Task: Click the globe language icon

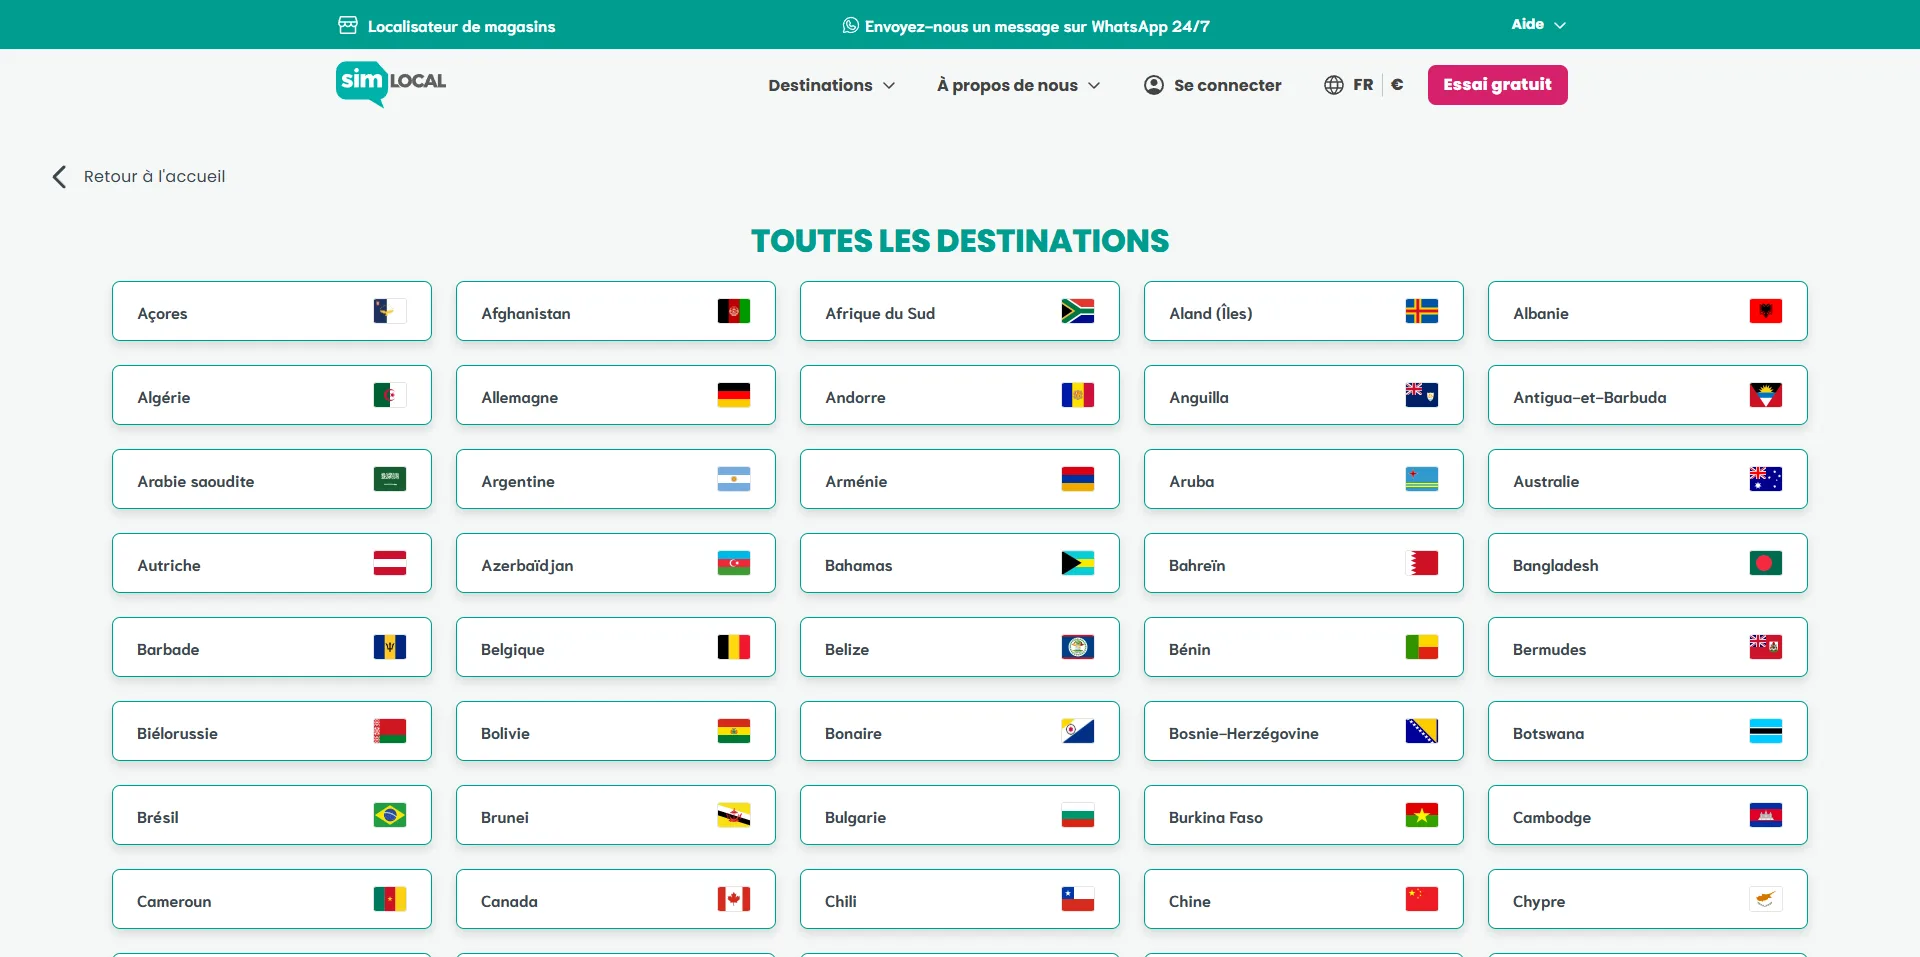Action: point(1333,85)
